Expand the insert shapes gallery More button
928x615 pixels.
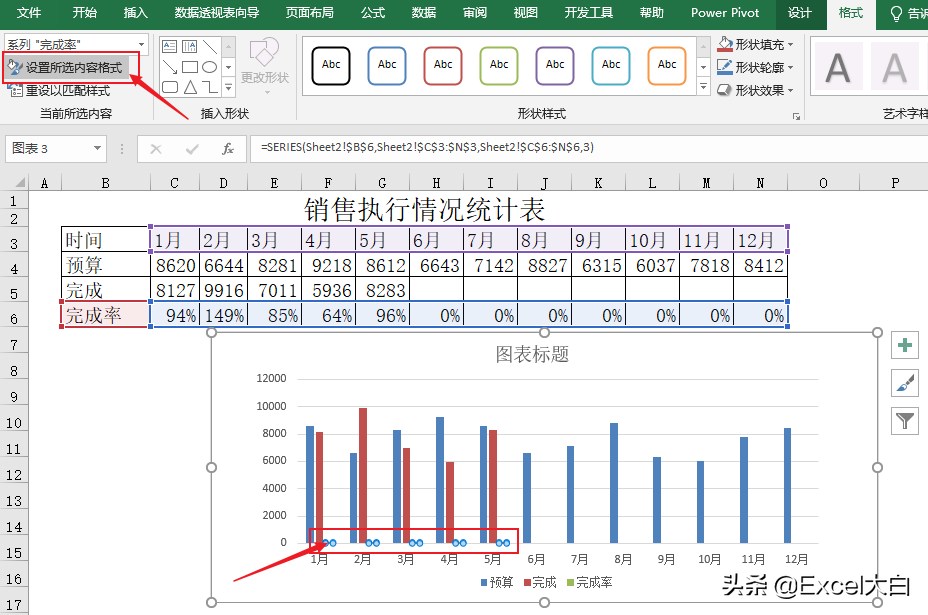click(228, 88)
